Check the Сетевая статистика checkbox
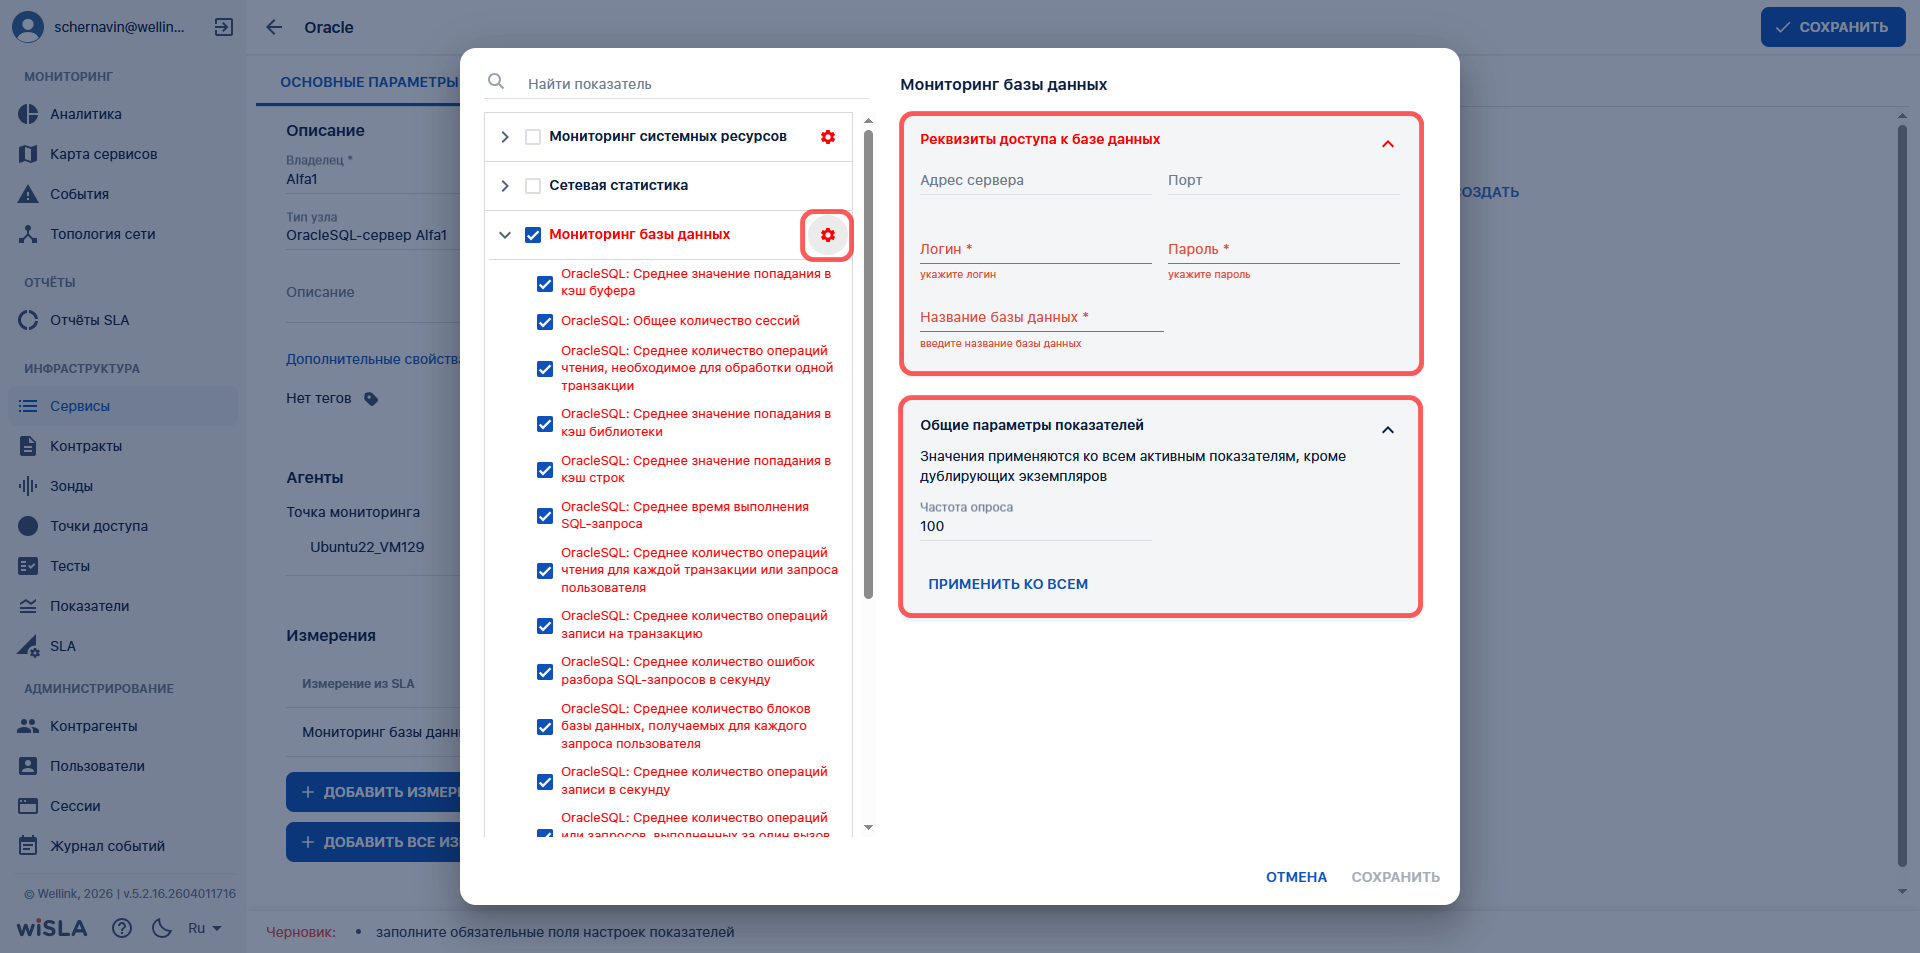Viewport: 1920px width, 953px height. coord(533,186)
